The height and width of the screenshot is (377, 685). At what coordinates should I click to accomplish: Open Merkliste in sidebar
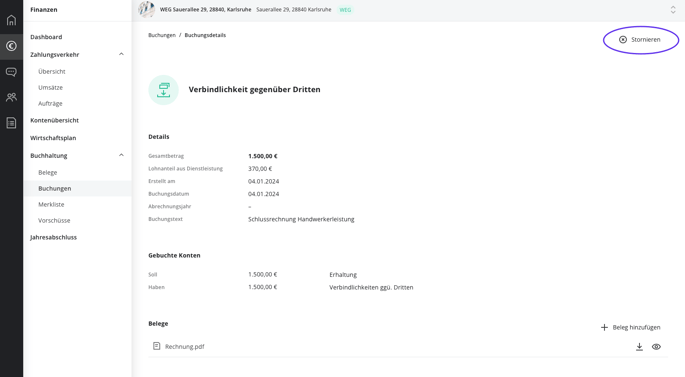pyautogui.click(x=51, y=204)
